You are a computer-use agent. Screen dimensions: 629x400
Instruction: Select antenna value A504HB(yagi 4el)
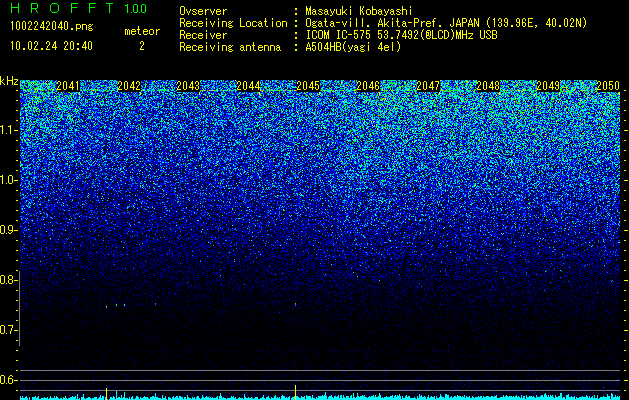click(353, 47)
